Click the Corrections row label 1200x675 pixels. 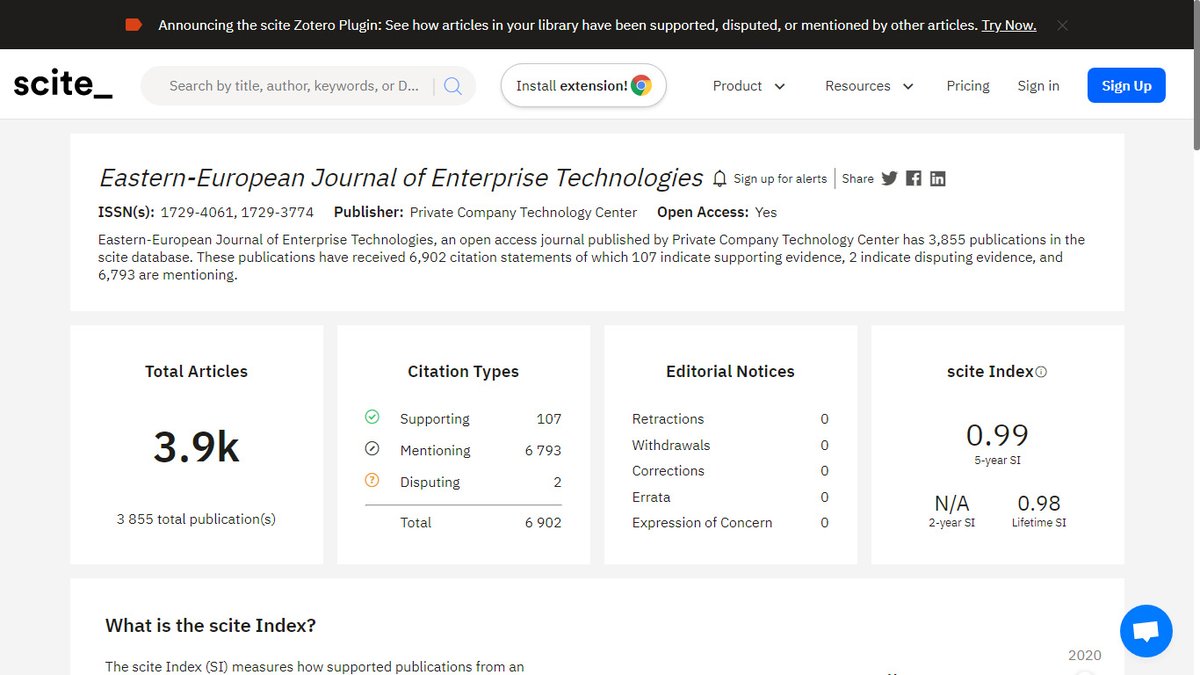(668, 471)
